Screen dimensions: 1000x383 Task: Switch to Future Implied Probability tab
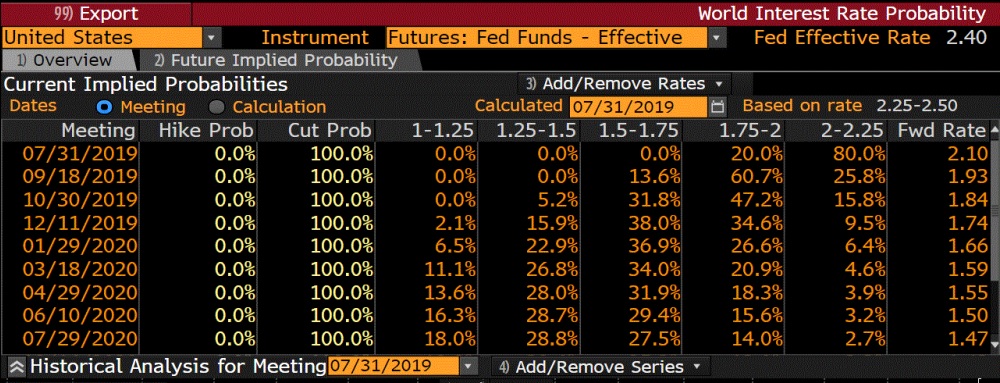[276, 61]
